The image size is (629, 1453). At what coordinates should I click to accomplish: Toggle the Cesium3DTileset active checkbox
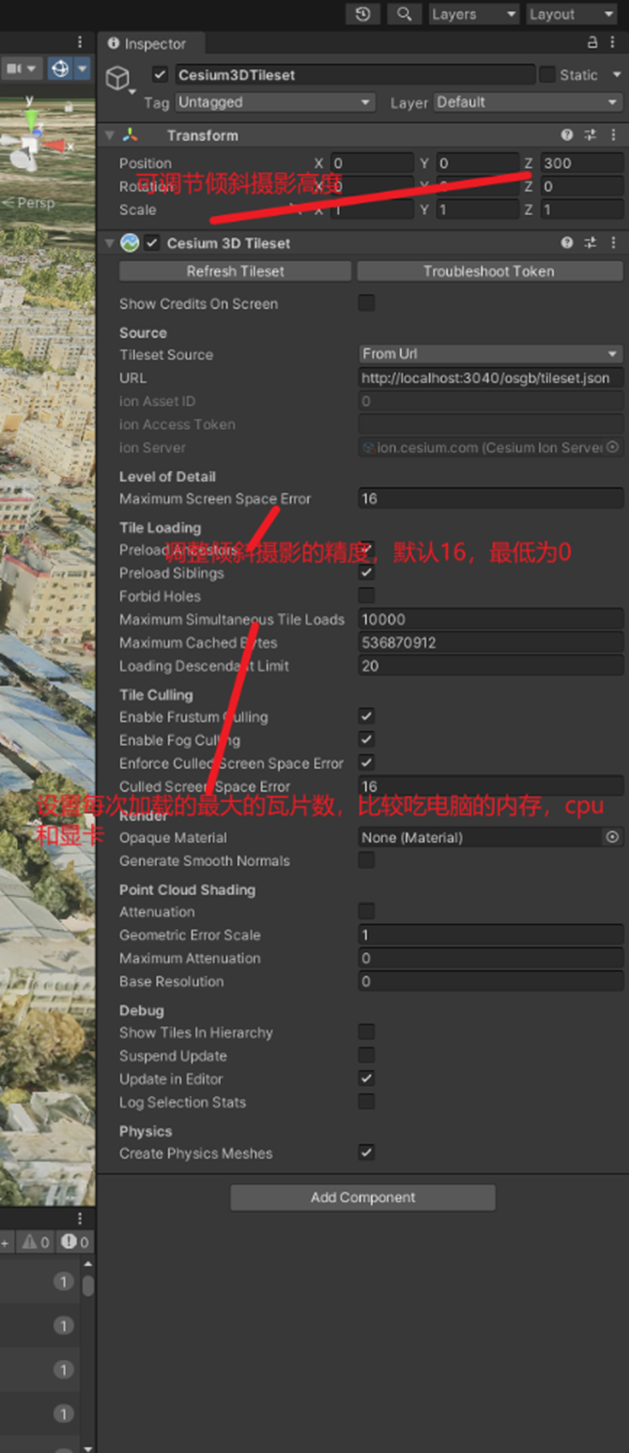pyautogui.click(x=159, y=75)
